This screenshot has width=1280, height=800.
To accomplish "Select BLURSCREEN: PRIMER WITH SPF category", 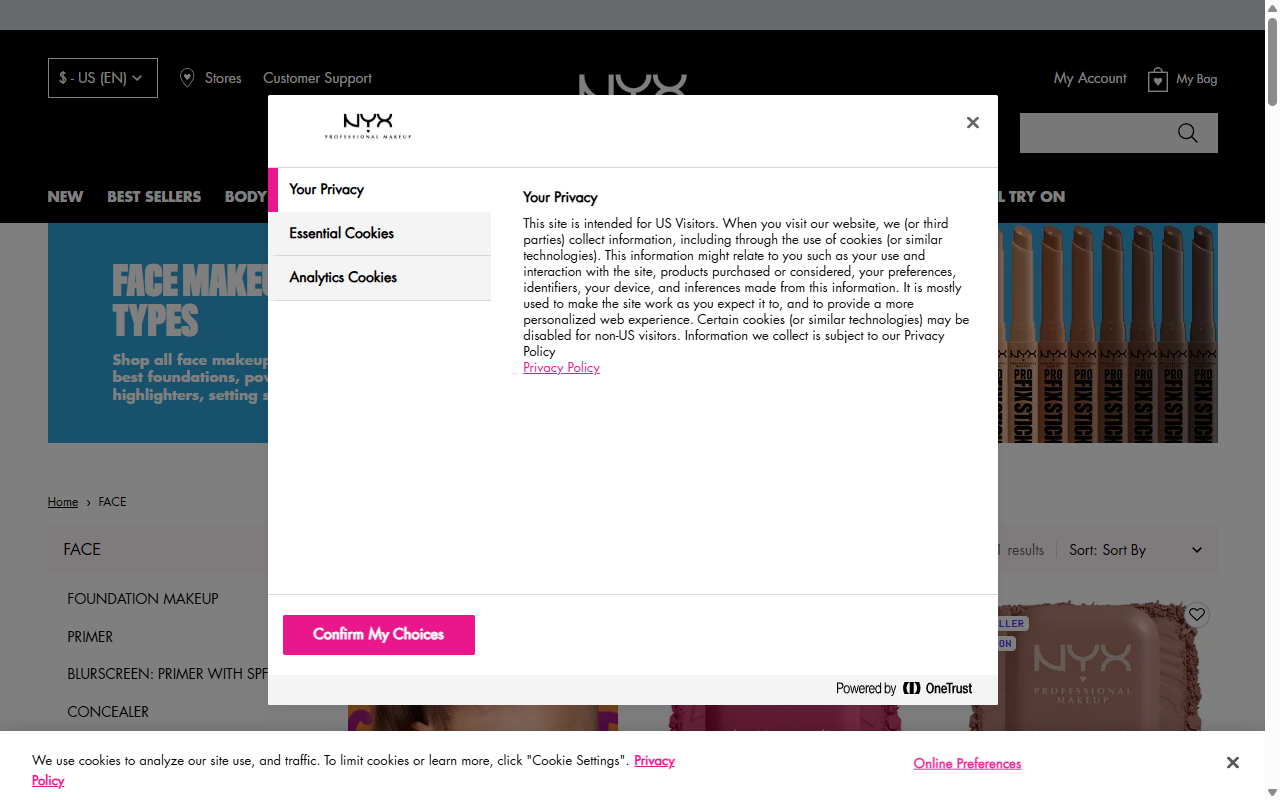I will point(168,674).
